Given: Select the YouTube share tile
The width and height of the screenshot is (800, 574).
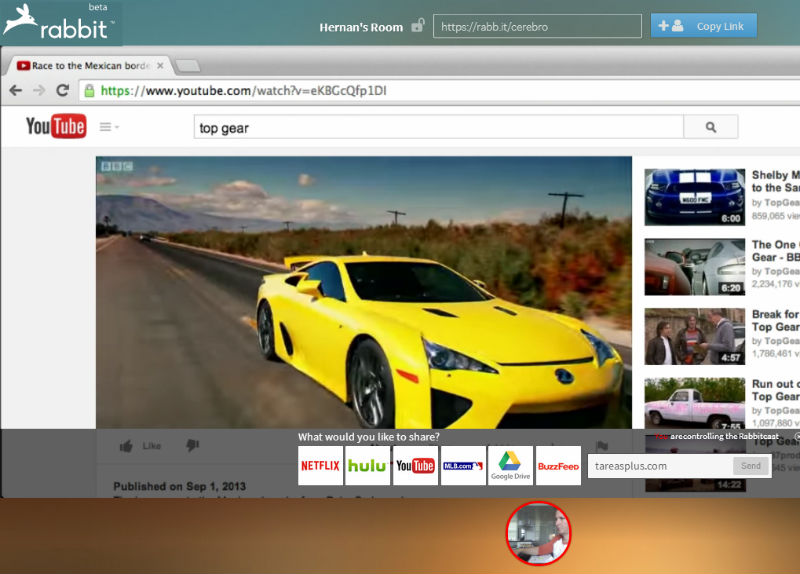Looking at the screenshot, I should pyautogui.click(x=415, y=466).
